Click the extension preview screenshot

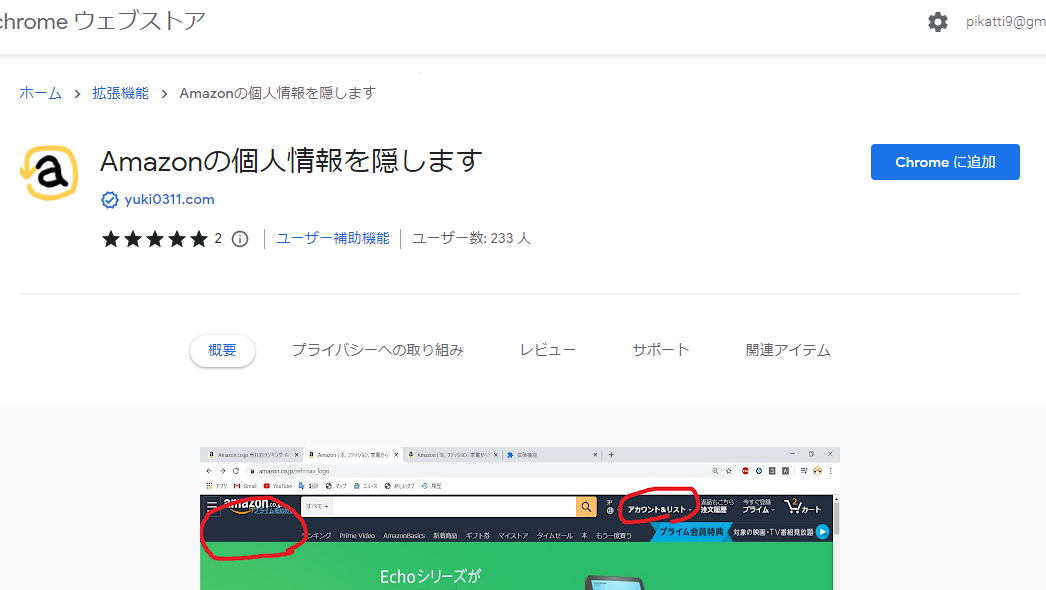click(x=520, y=519)
